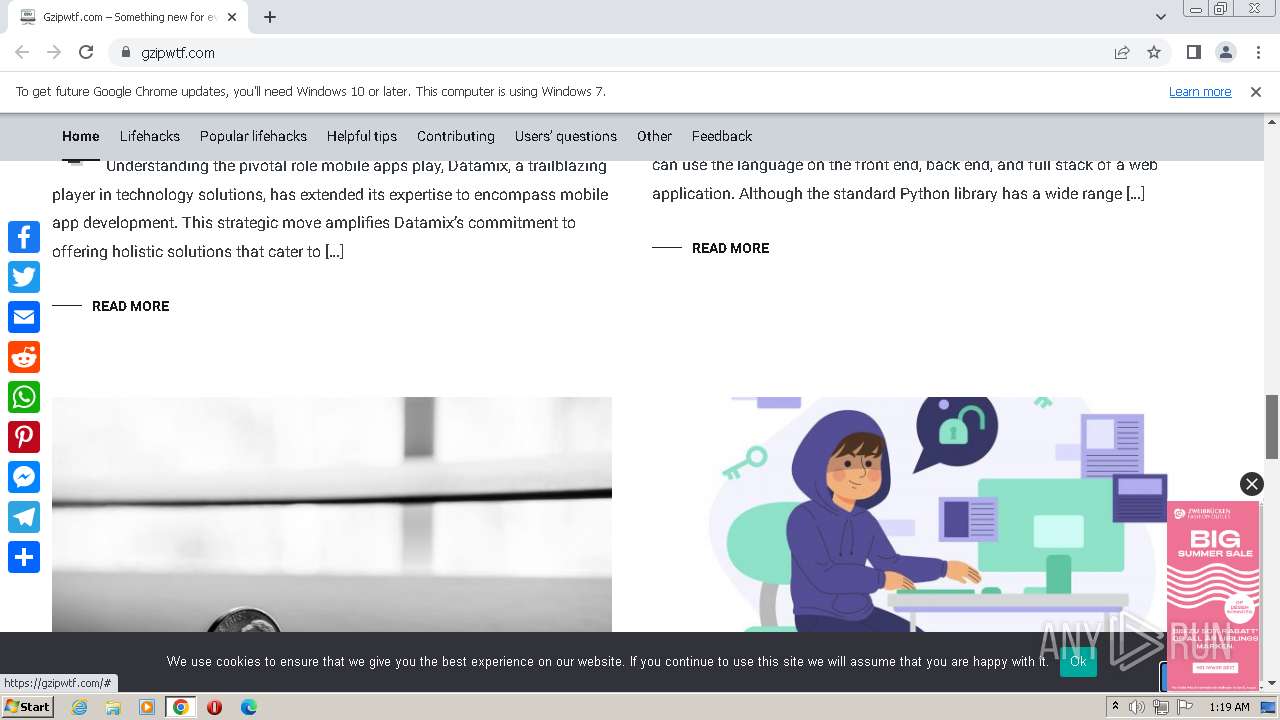Launch Microsoft Edge from taskbar
Image resolution: width=1280 pixels, height=720 pixels.
[x=248, y=707]
